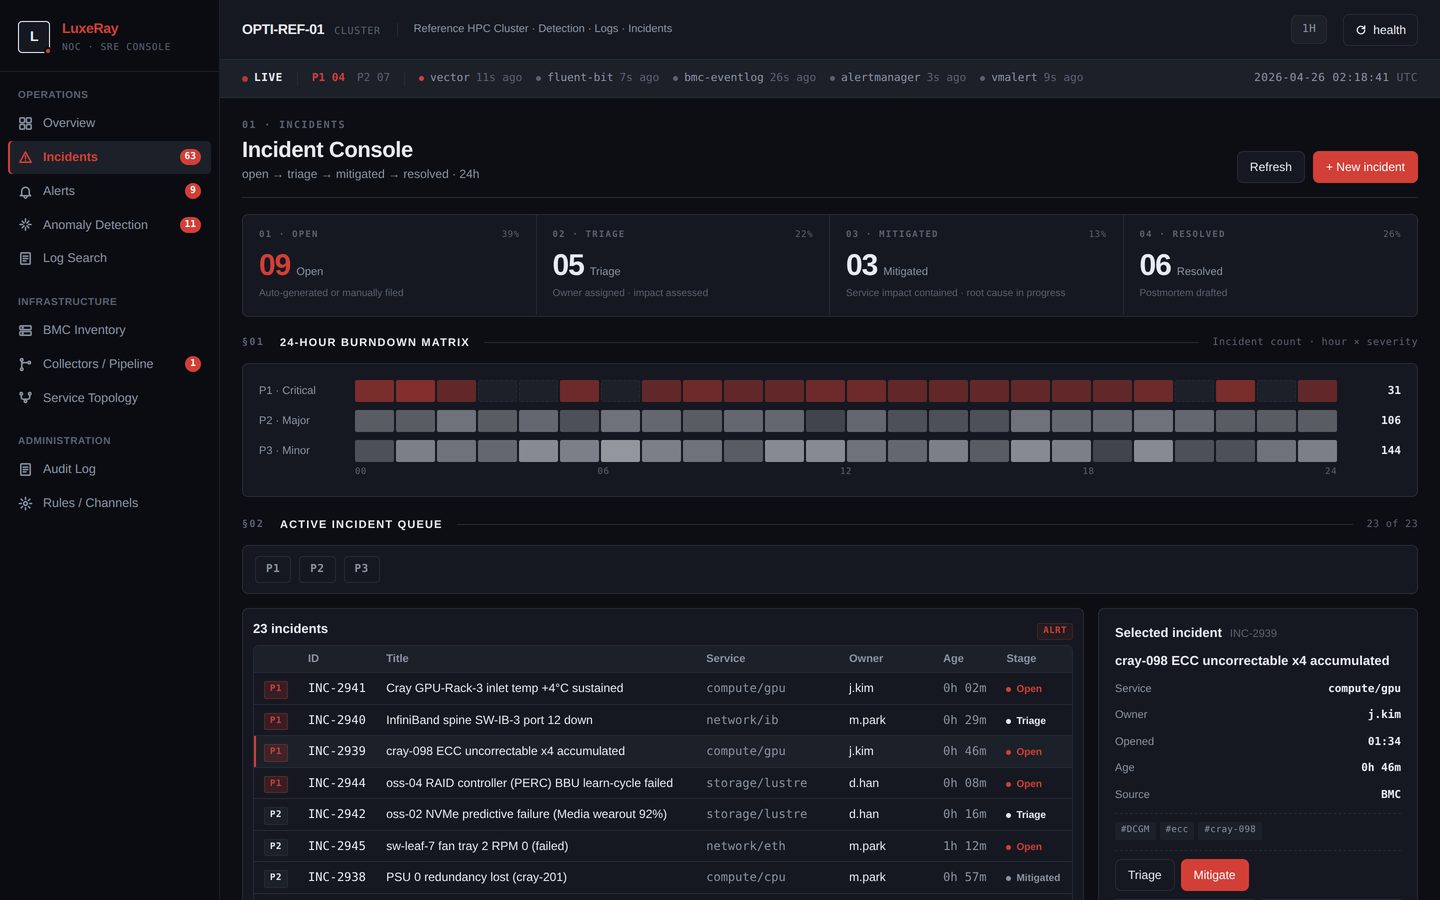Screen dimensions: 1440x900
Task: Click network/ib service of INC-2940
Action: 742,720
